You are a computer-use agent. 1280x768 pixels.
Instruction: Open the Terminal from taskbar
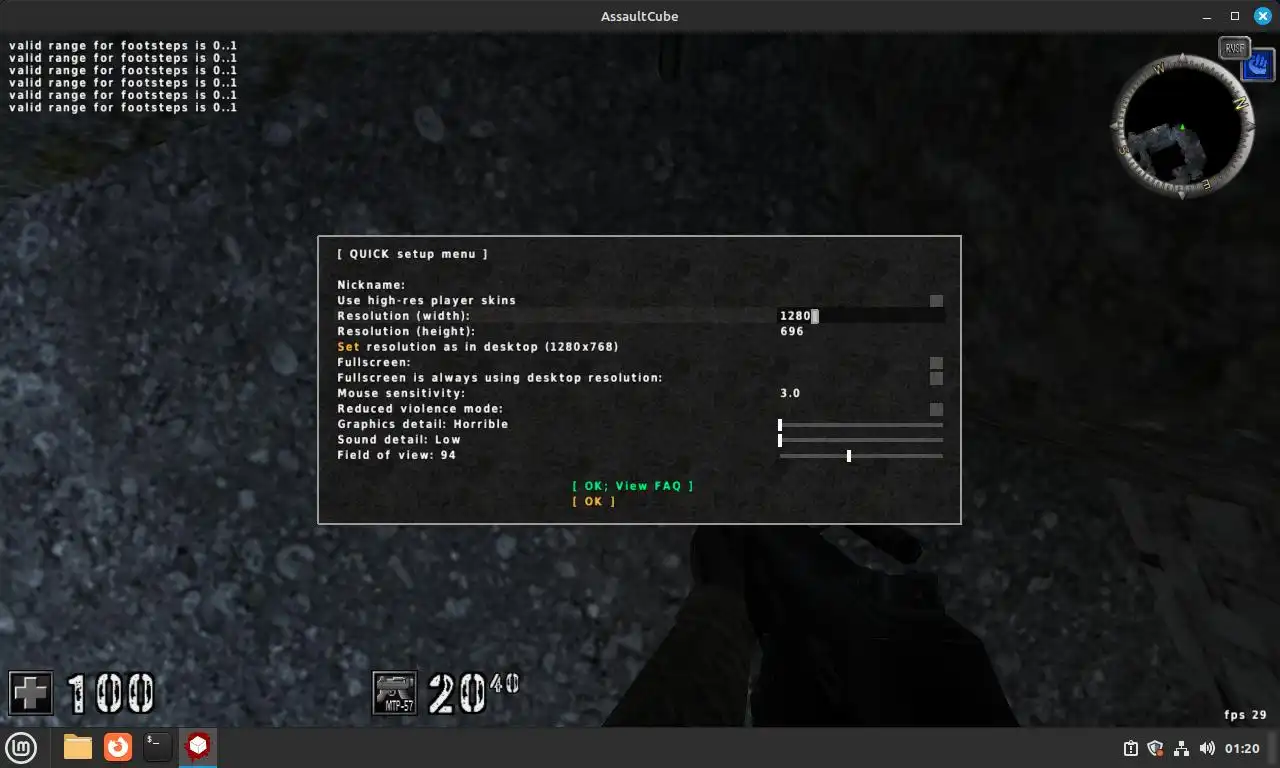pos(157,747)
